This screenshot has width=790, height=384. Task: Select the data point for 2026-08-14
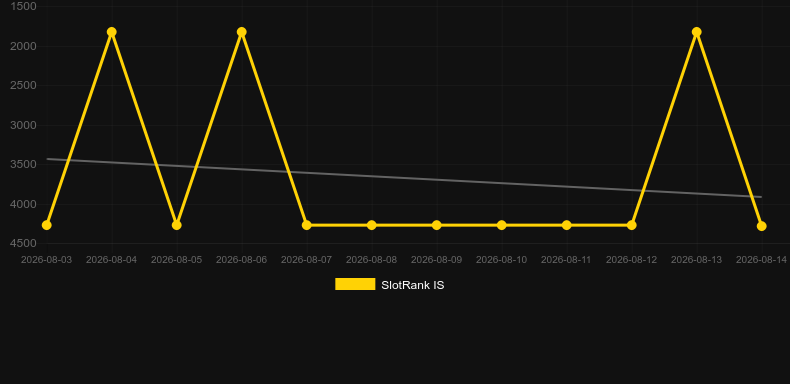coord(761,226)
